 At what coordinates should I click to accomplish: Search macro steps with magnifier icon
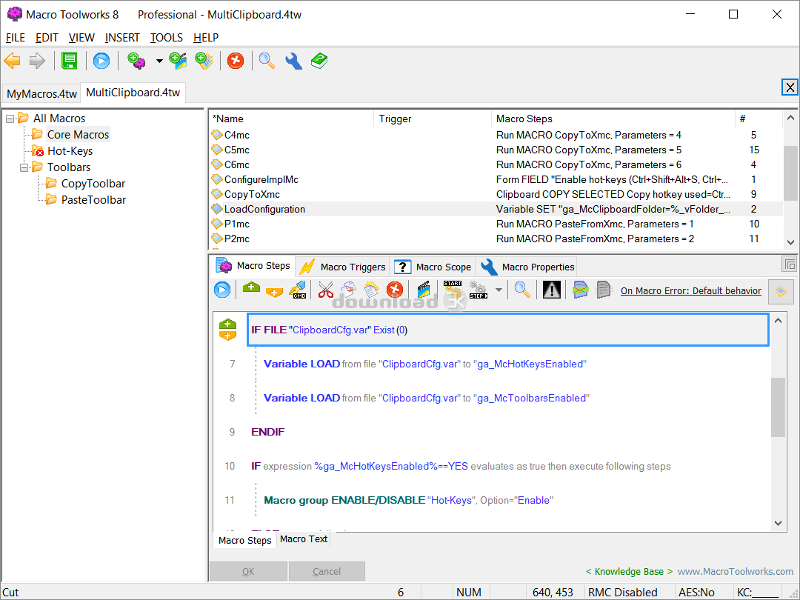coord(522,290)
